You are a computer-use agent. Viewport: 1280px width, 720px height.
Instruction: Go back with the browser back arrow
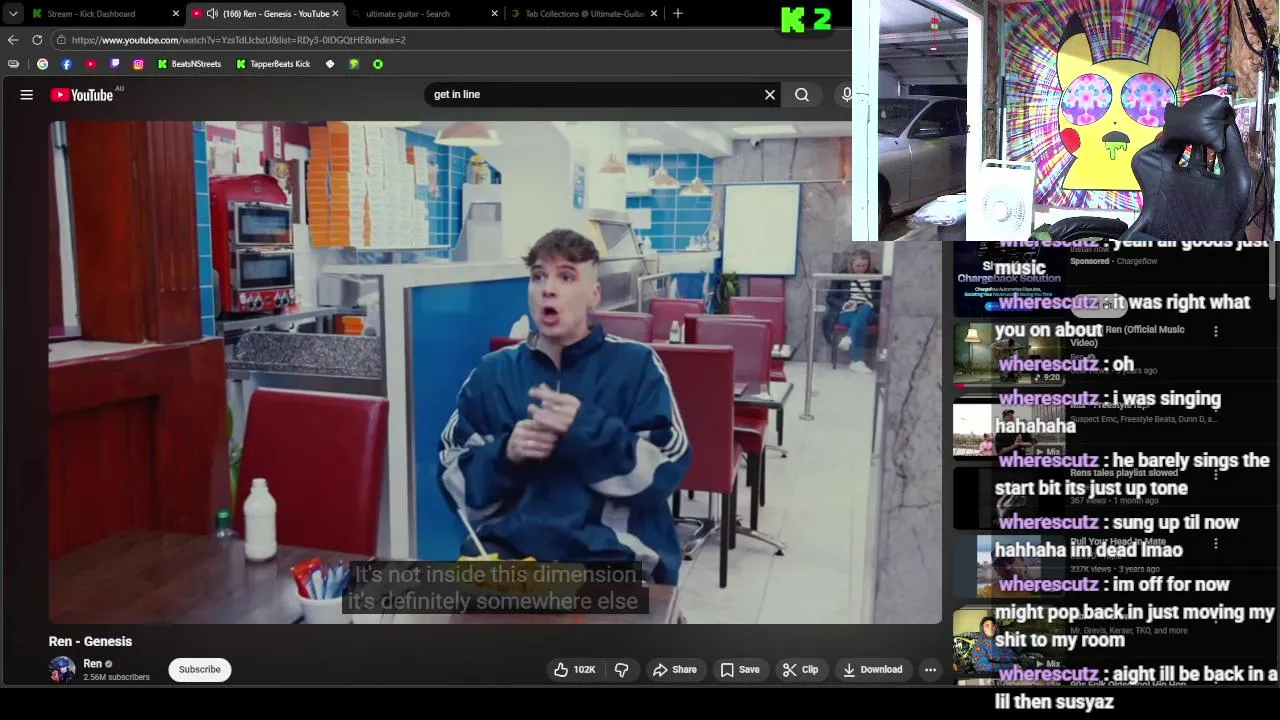(13, 40)
